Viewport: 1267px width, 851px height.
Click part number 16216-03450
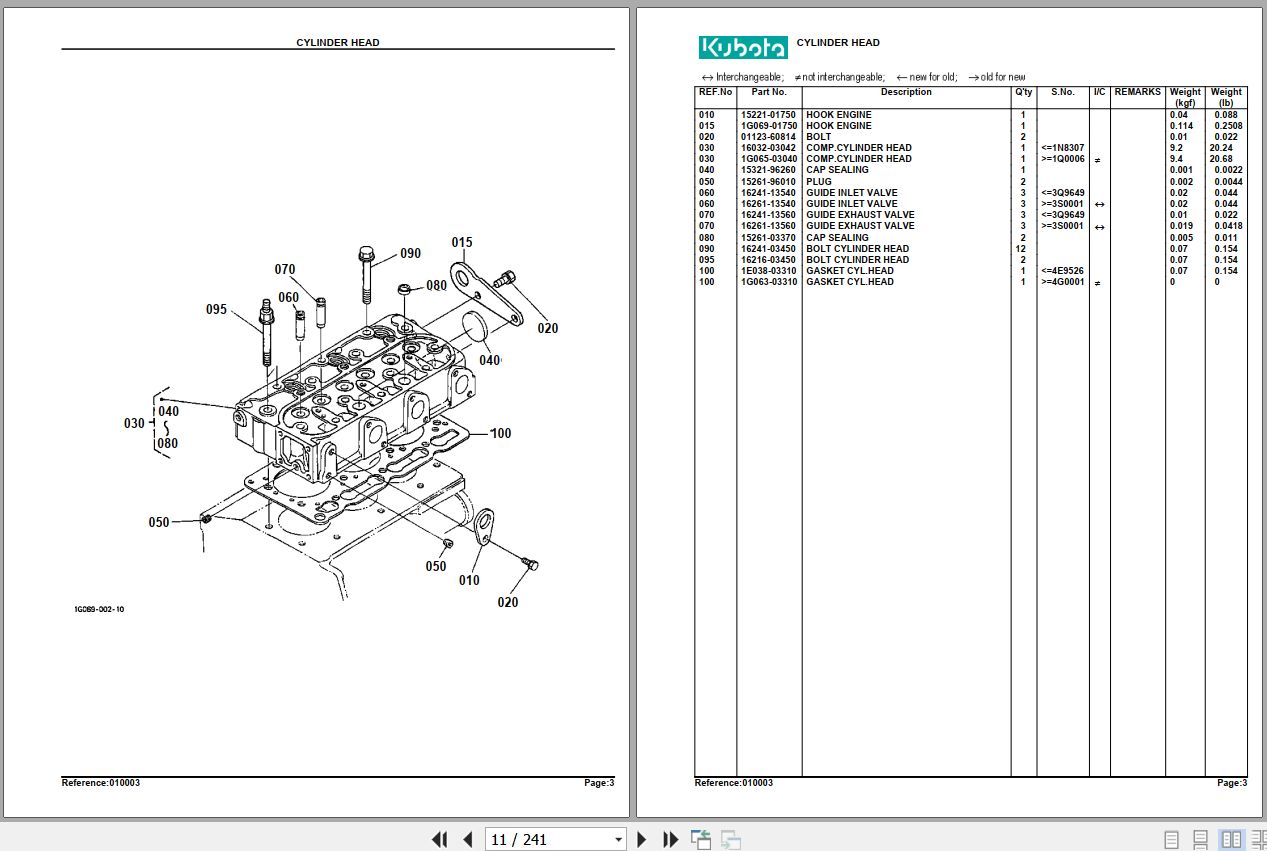pos(768,260)
